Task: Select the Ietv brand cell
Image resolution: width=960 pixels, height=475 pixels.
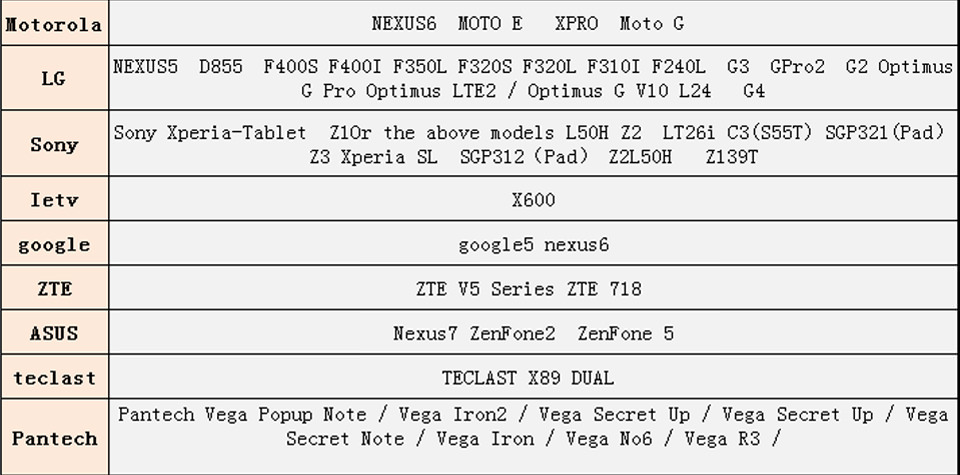Action: tap(54, 200)
